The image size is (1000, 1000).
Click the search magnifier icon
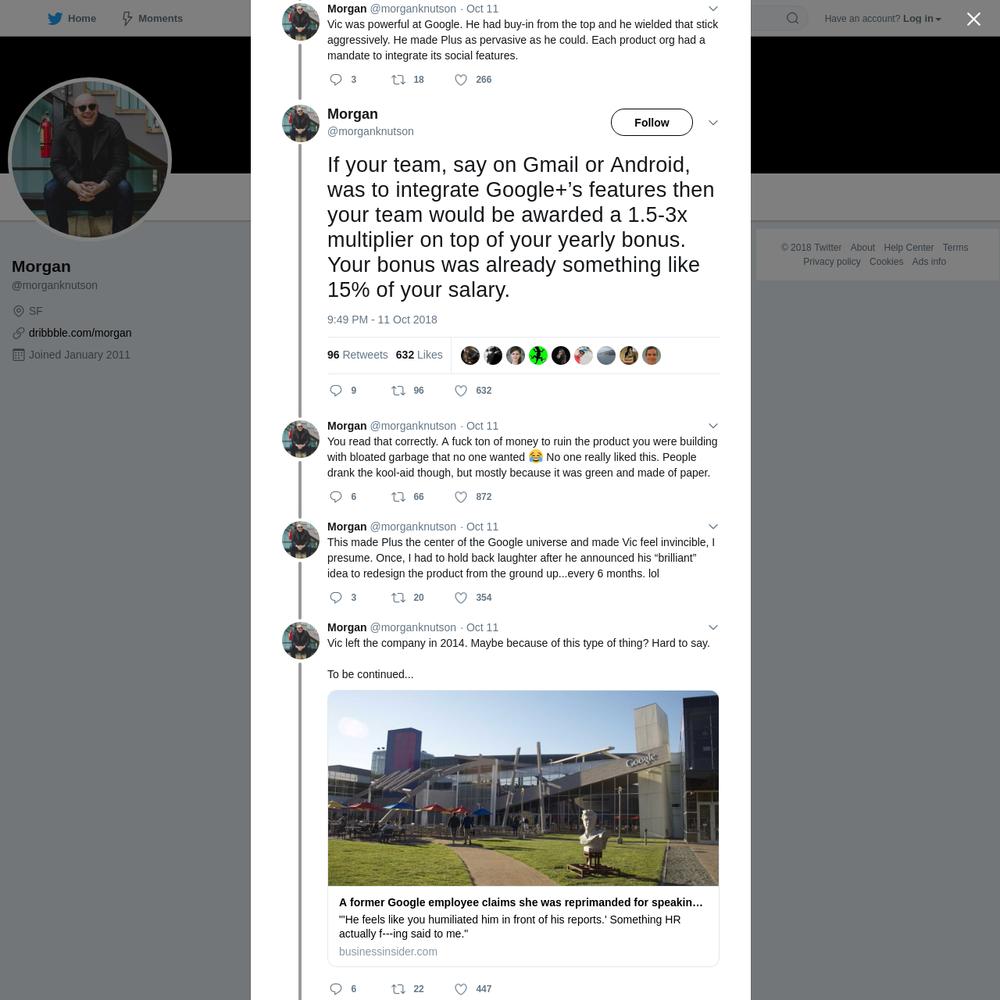click(x=792, y=18)
